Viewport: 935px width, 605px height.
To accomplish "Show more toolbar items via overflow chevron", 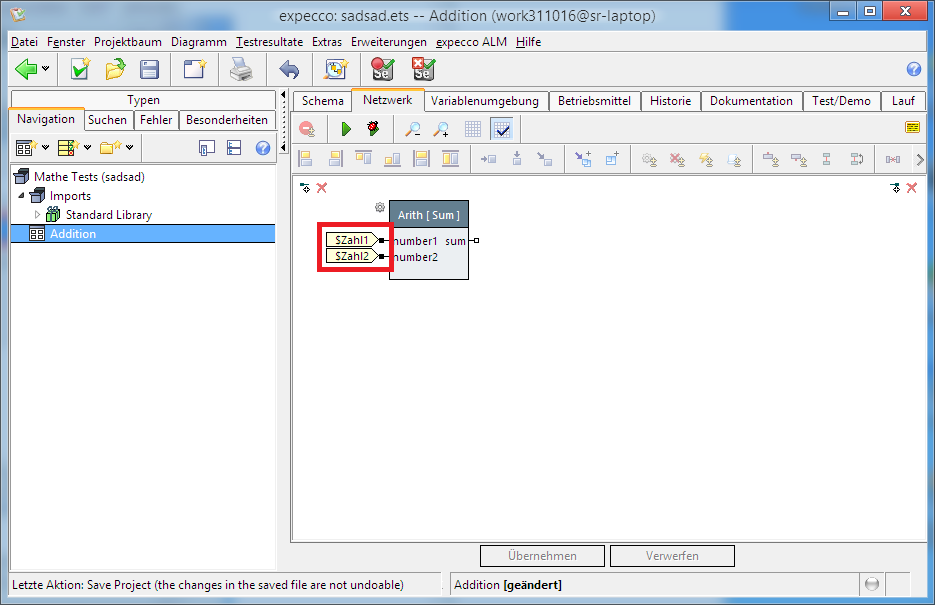I will pos(919,158).
